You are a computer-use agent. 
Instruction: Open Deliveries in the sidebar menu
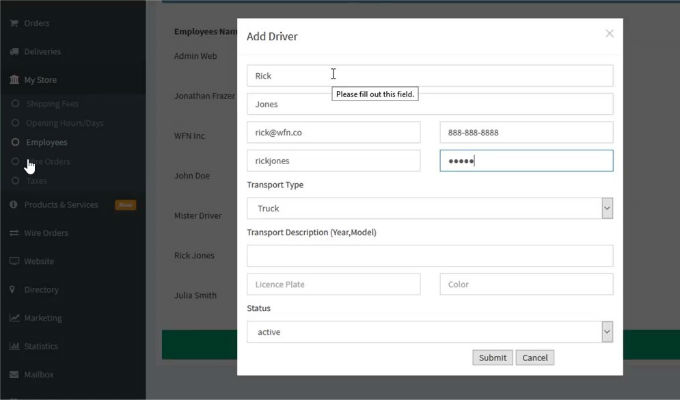(x=42, y=52)
